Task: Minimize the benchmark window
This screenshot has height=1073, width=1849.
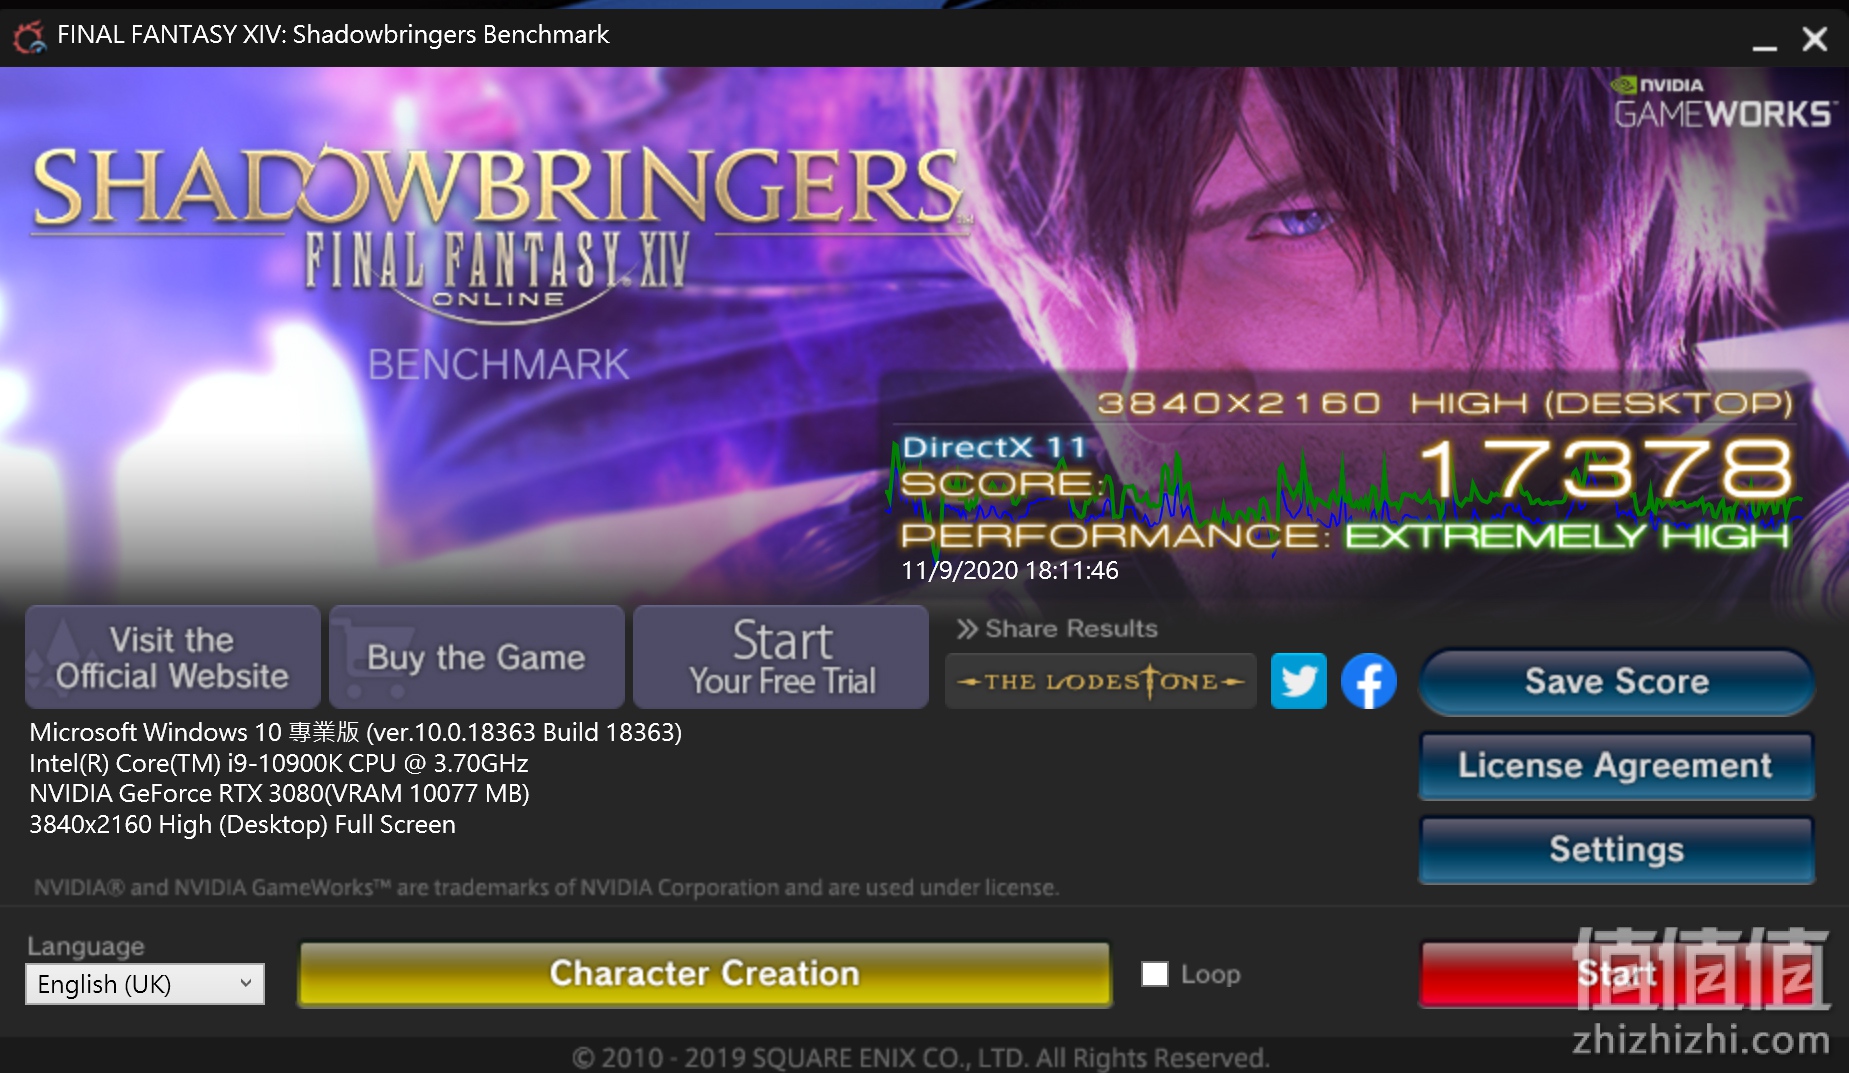Action: click(x=1764, y=41)
